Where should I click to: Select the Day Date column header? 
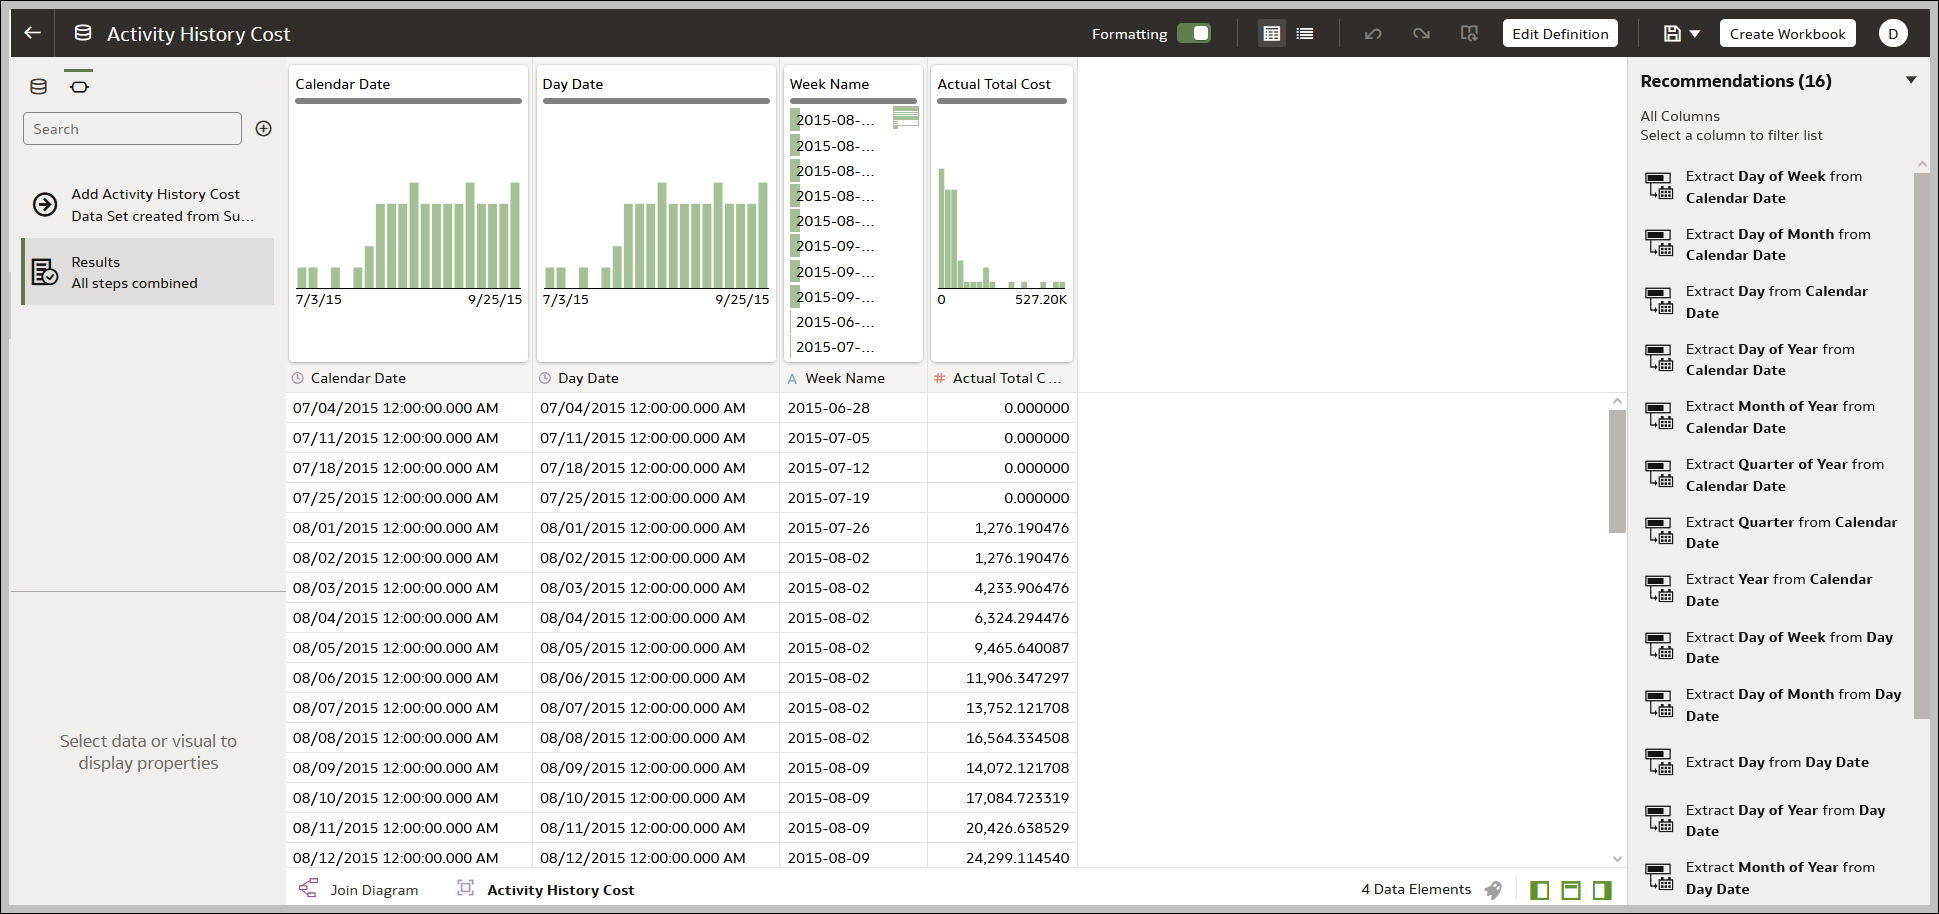click(x=656, y=378)
